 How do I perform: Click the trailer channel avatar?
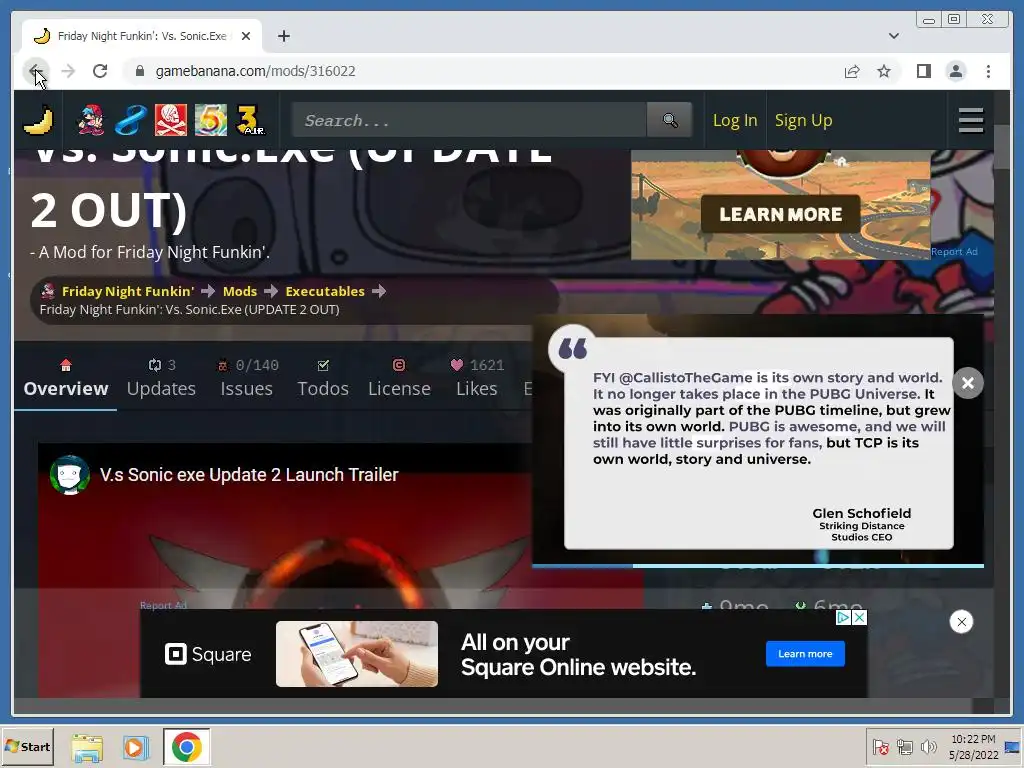pyautogui.click(x=69, y=475)
